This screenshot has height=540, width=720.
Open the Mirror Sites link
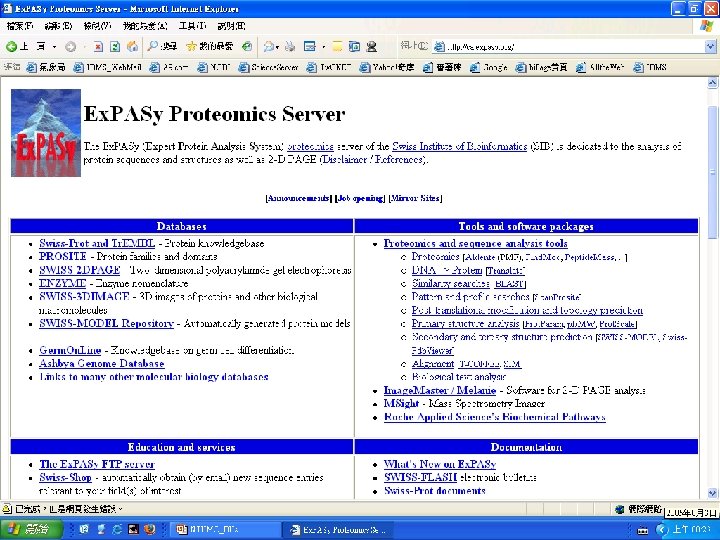[x=416, y=198]
